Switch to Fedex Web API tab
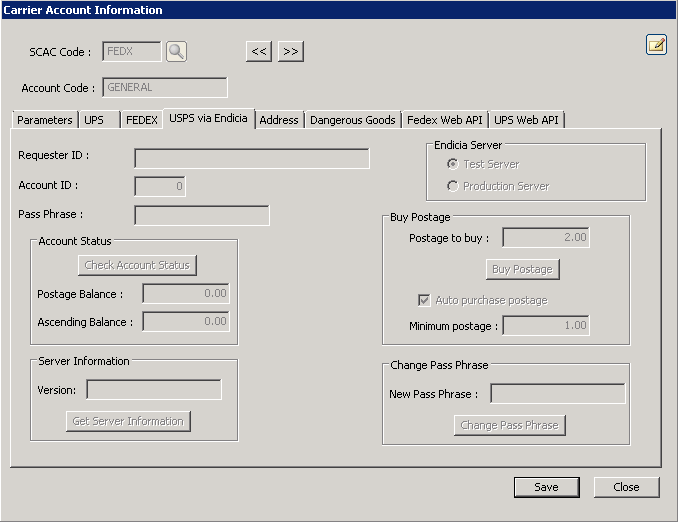 coord(444,120)
